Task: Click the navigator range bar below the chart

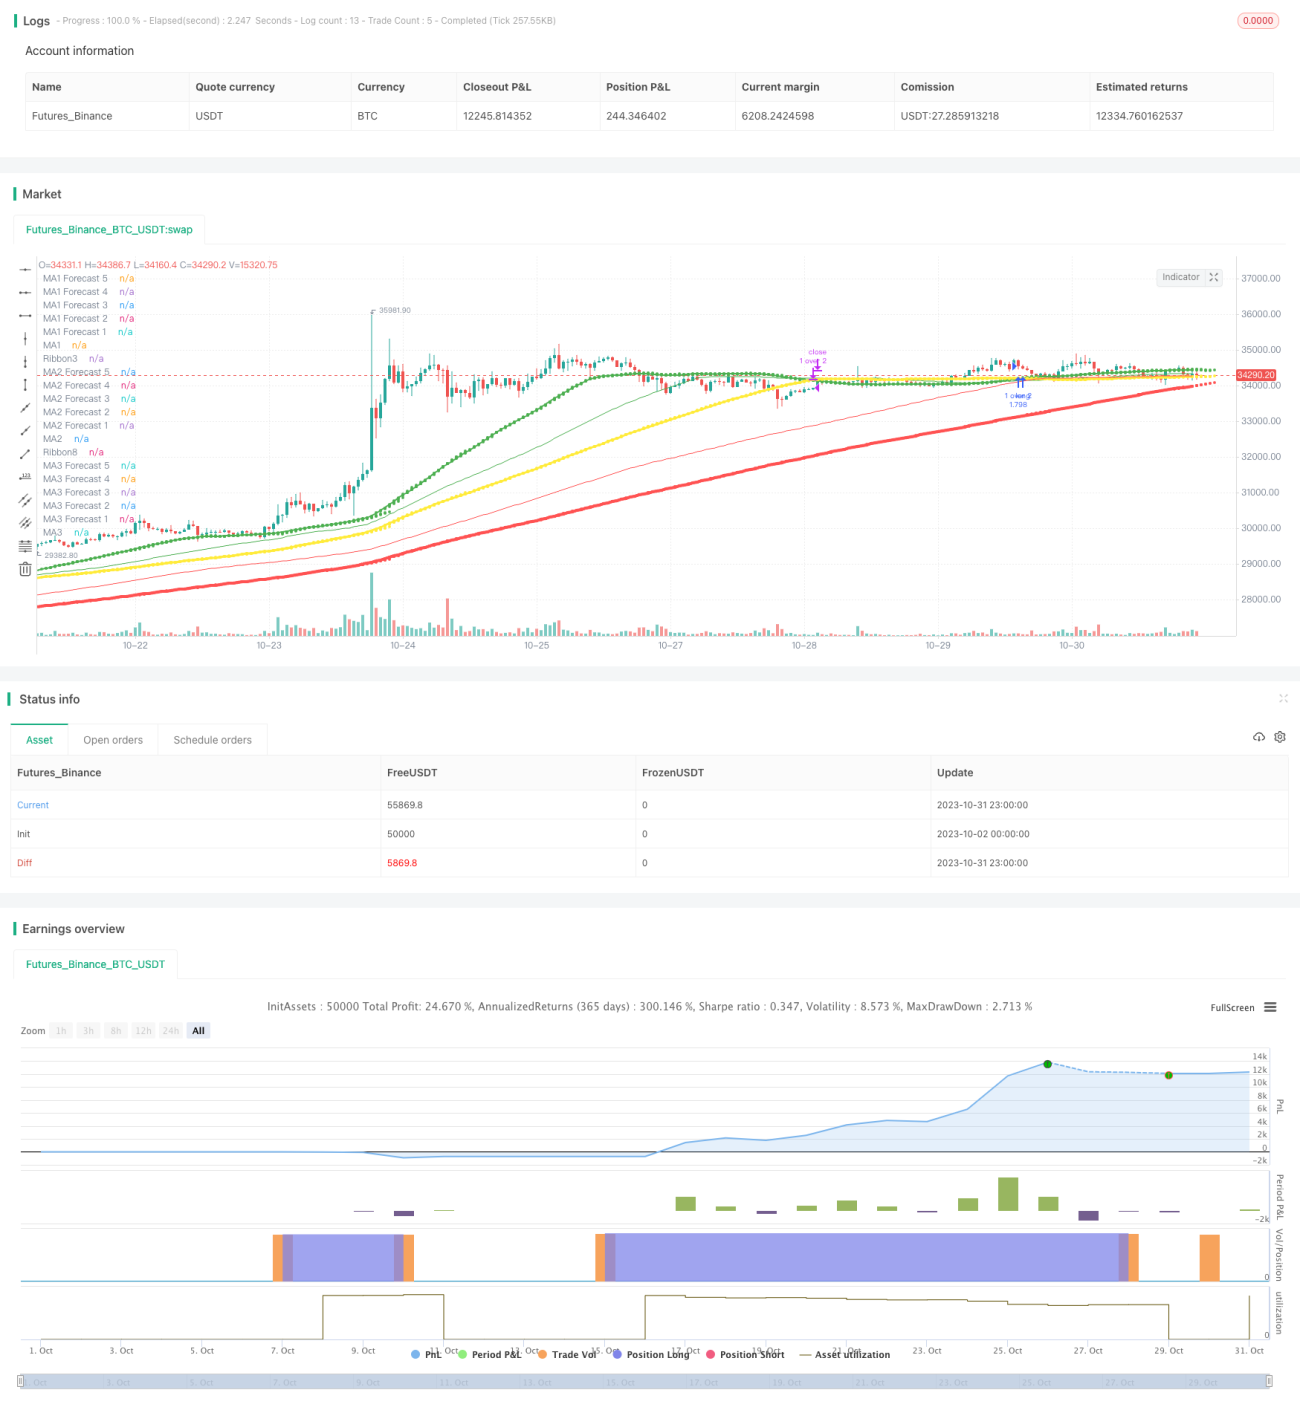Action: [645, 1381]
